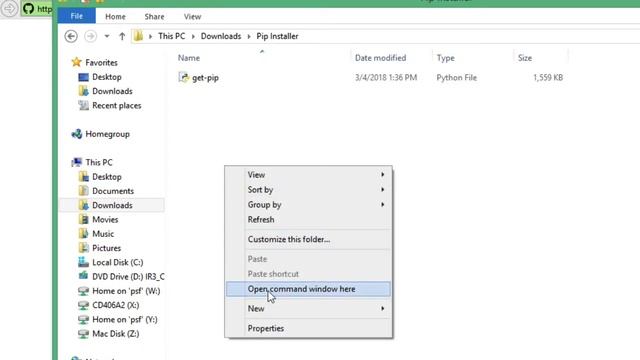Click the 3/4/2018 1:36 PM date cell
640x360 pixels.
(x=386, y=78)
